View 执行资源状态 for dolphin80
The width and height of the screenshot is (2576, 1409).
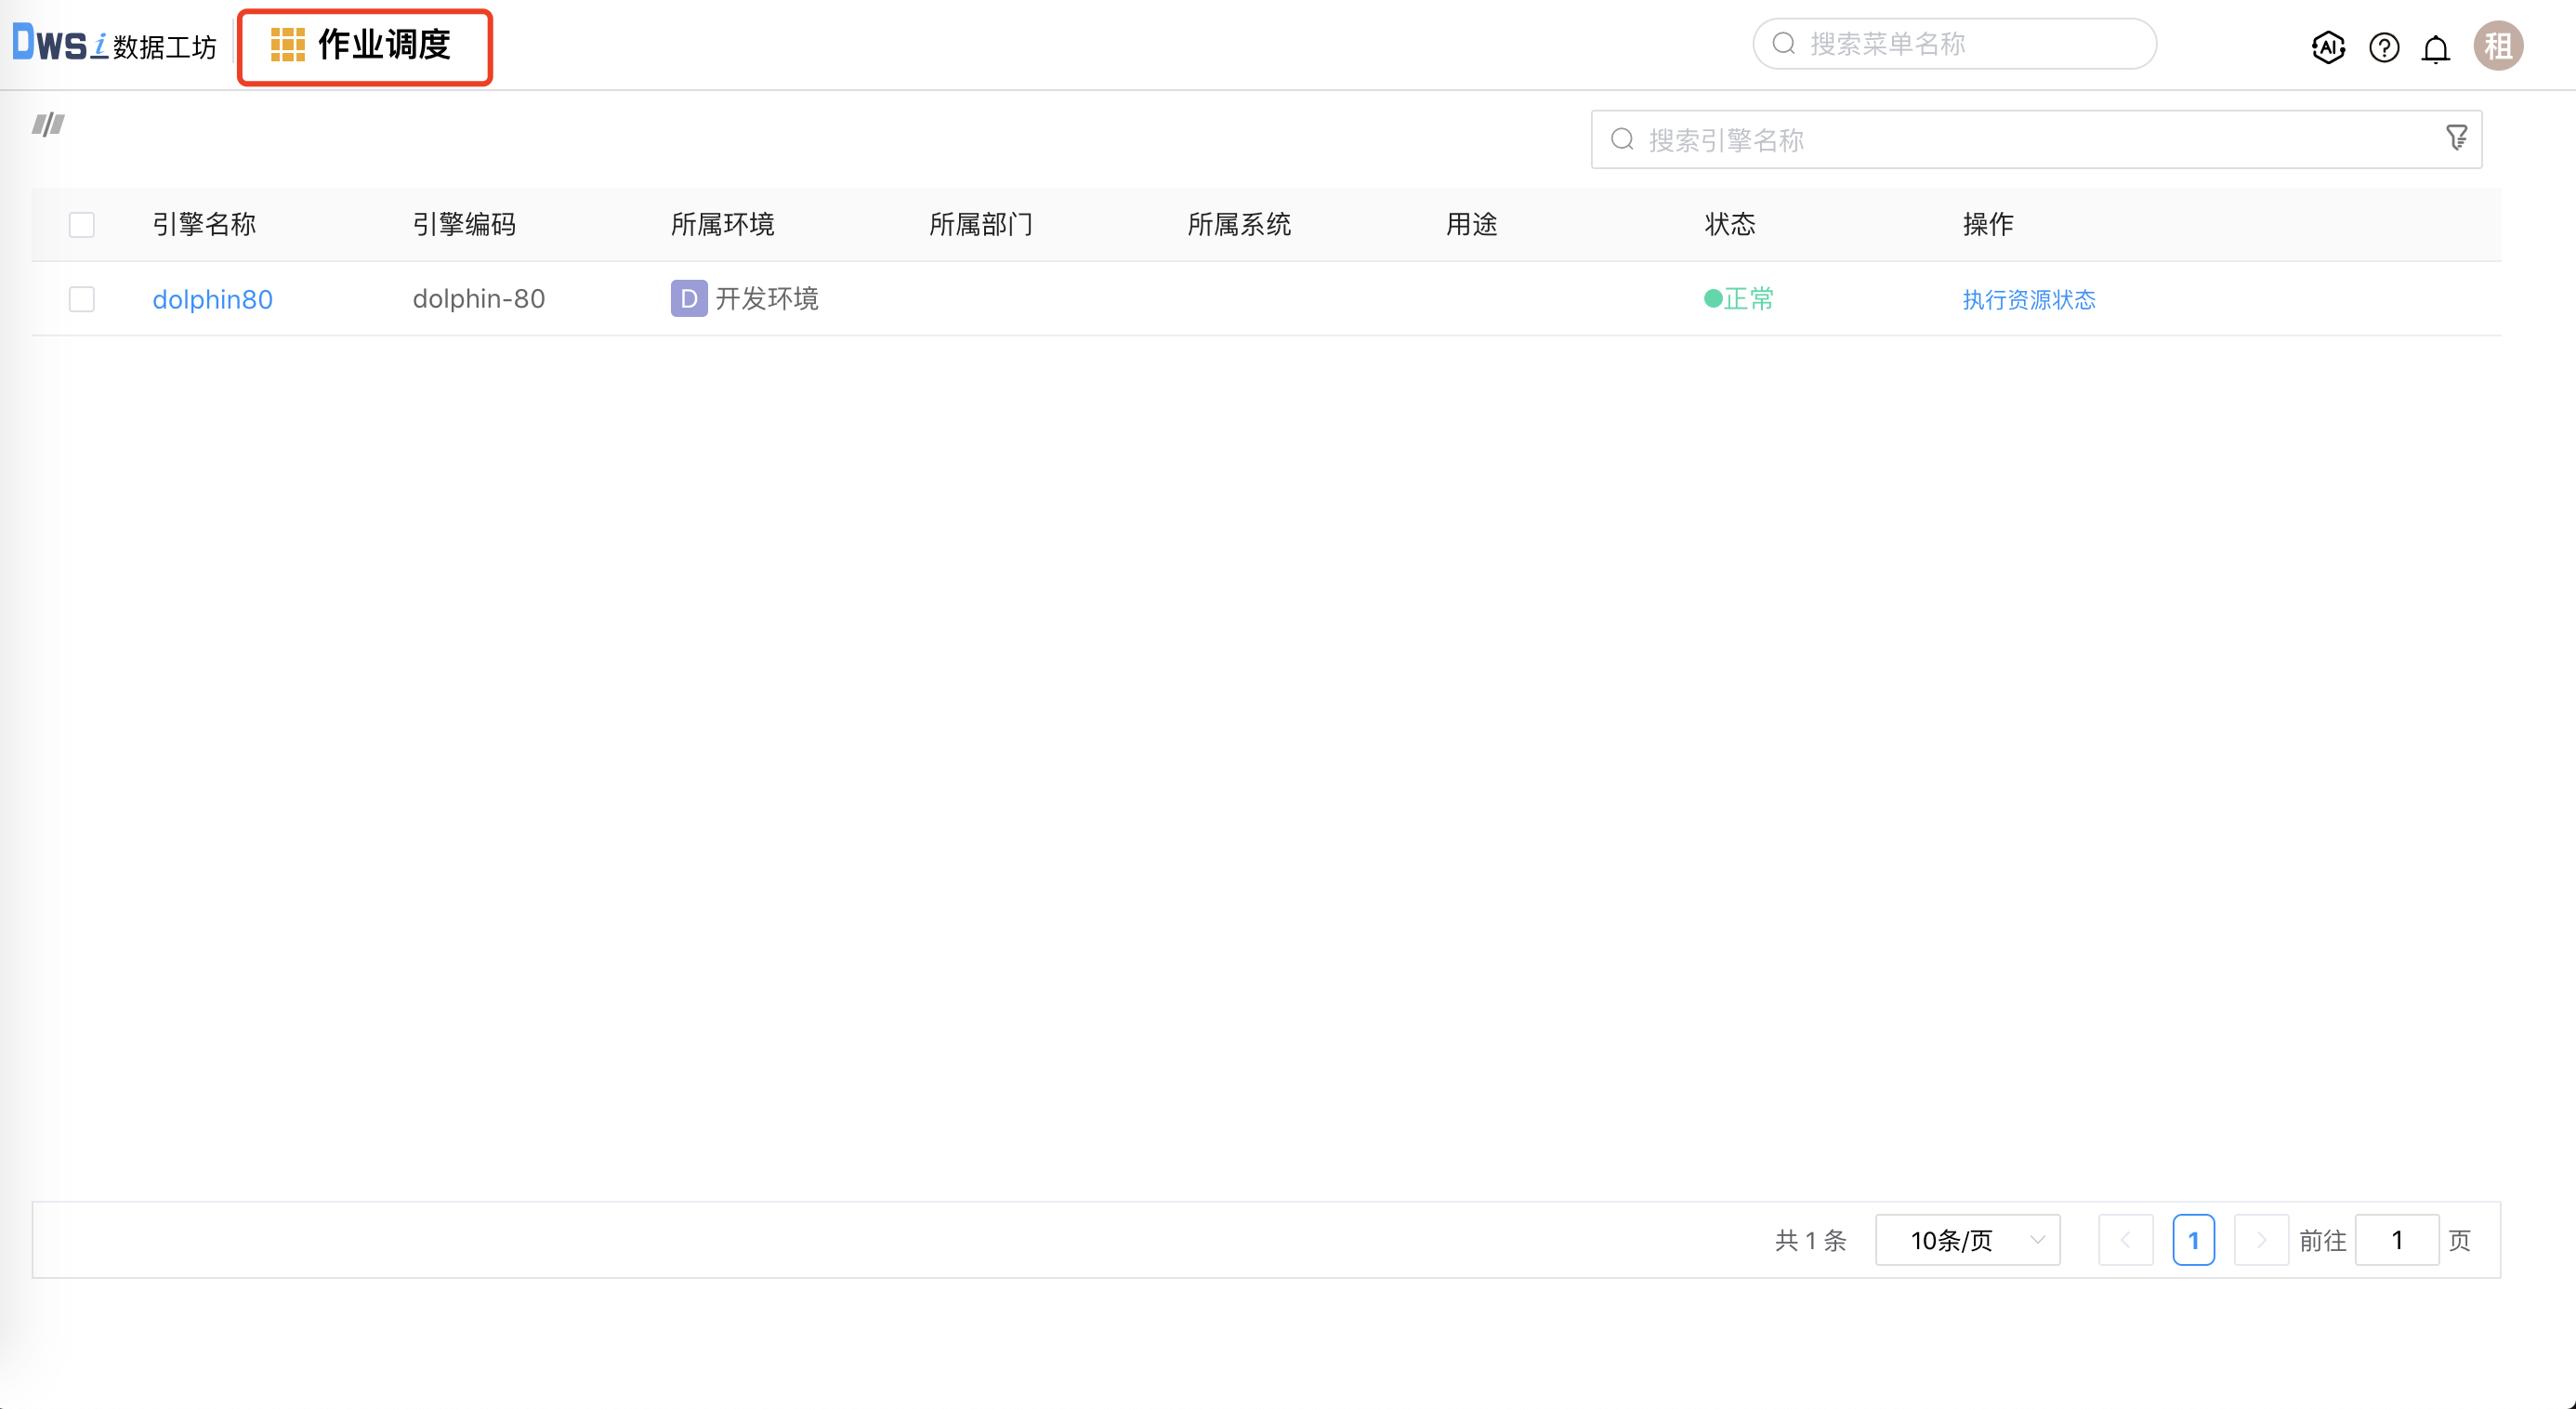[x=2029, y=298]
